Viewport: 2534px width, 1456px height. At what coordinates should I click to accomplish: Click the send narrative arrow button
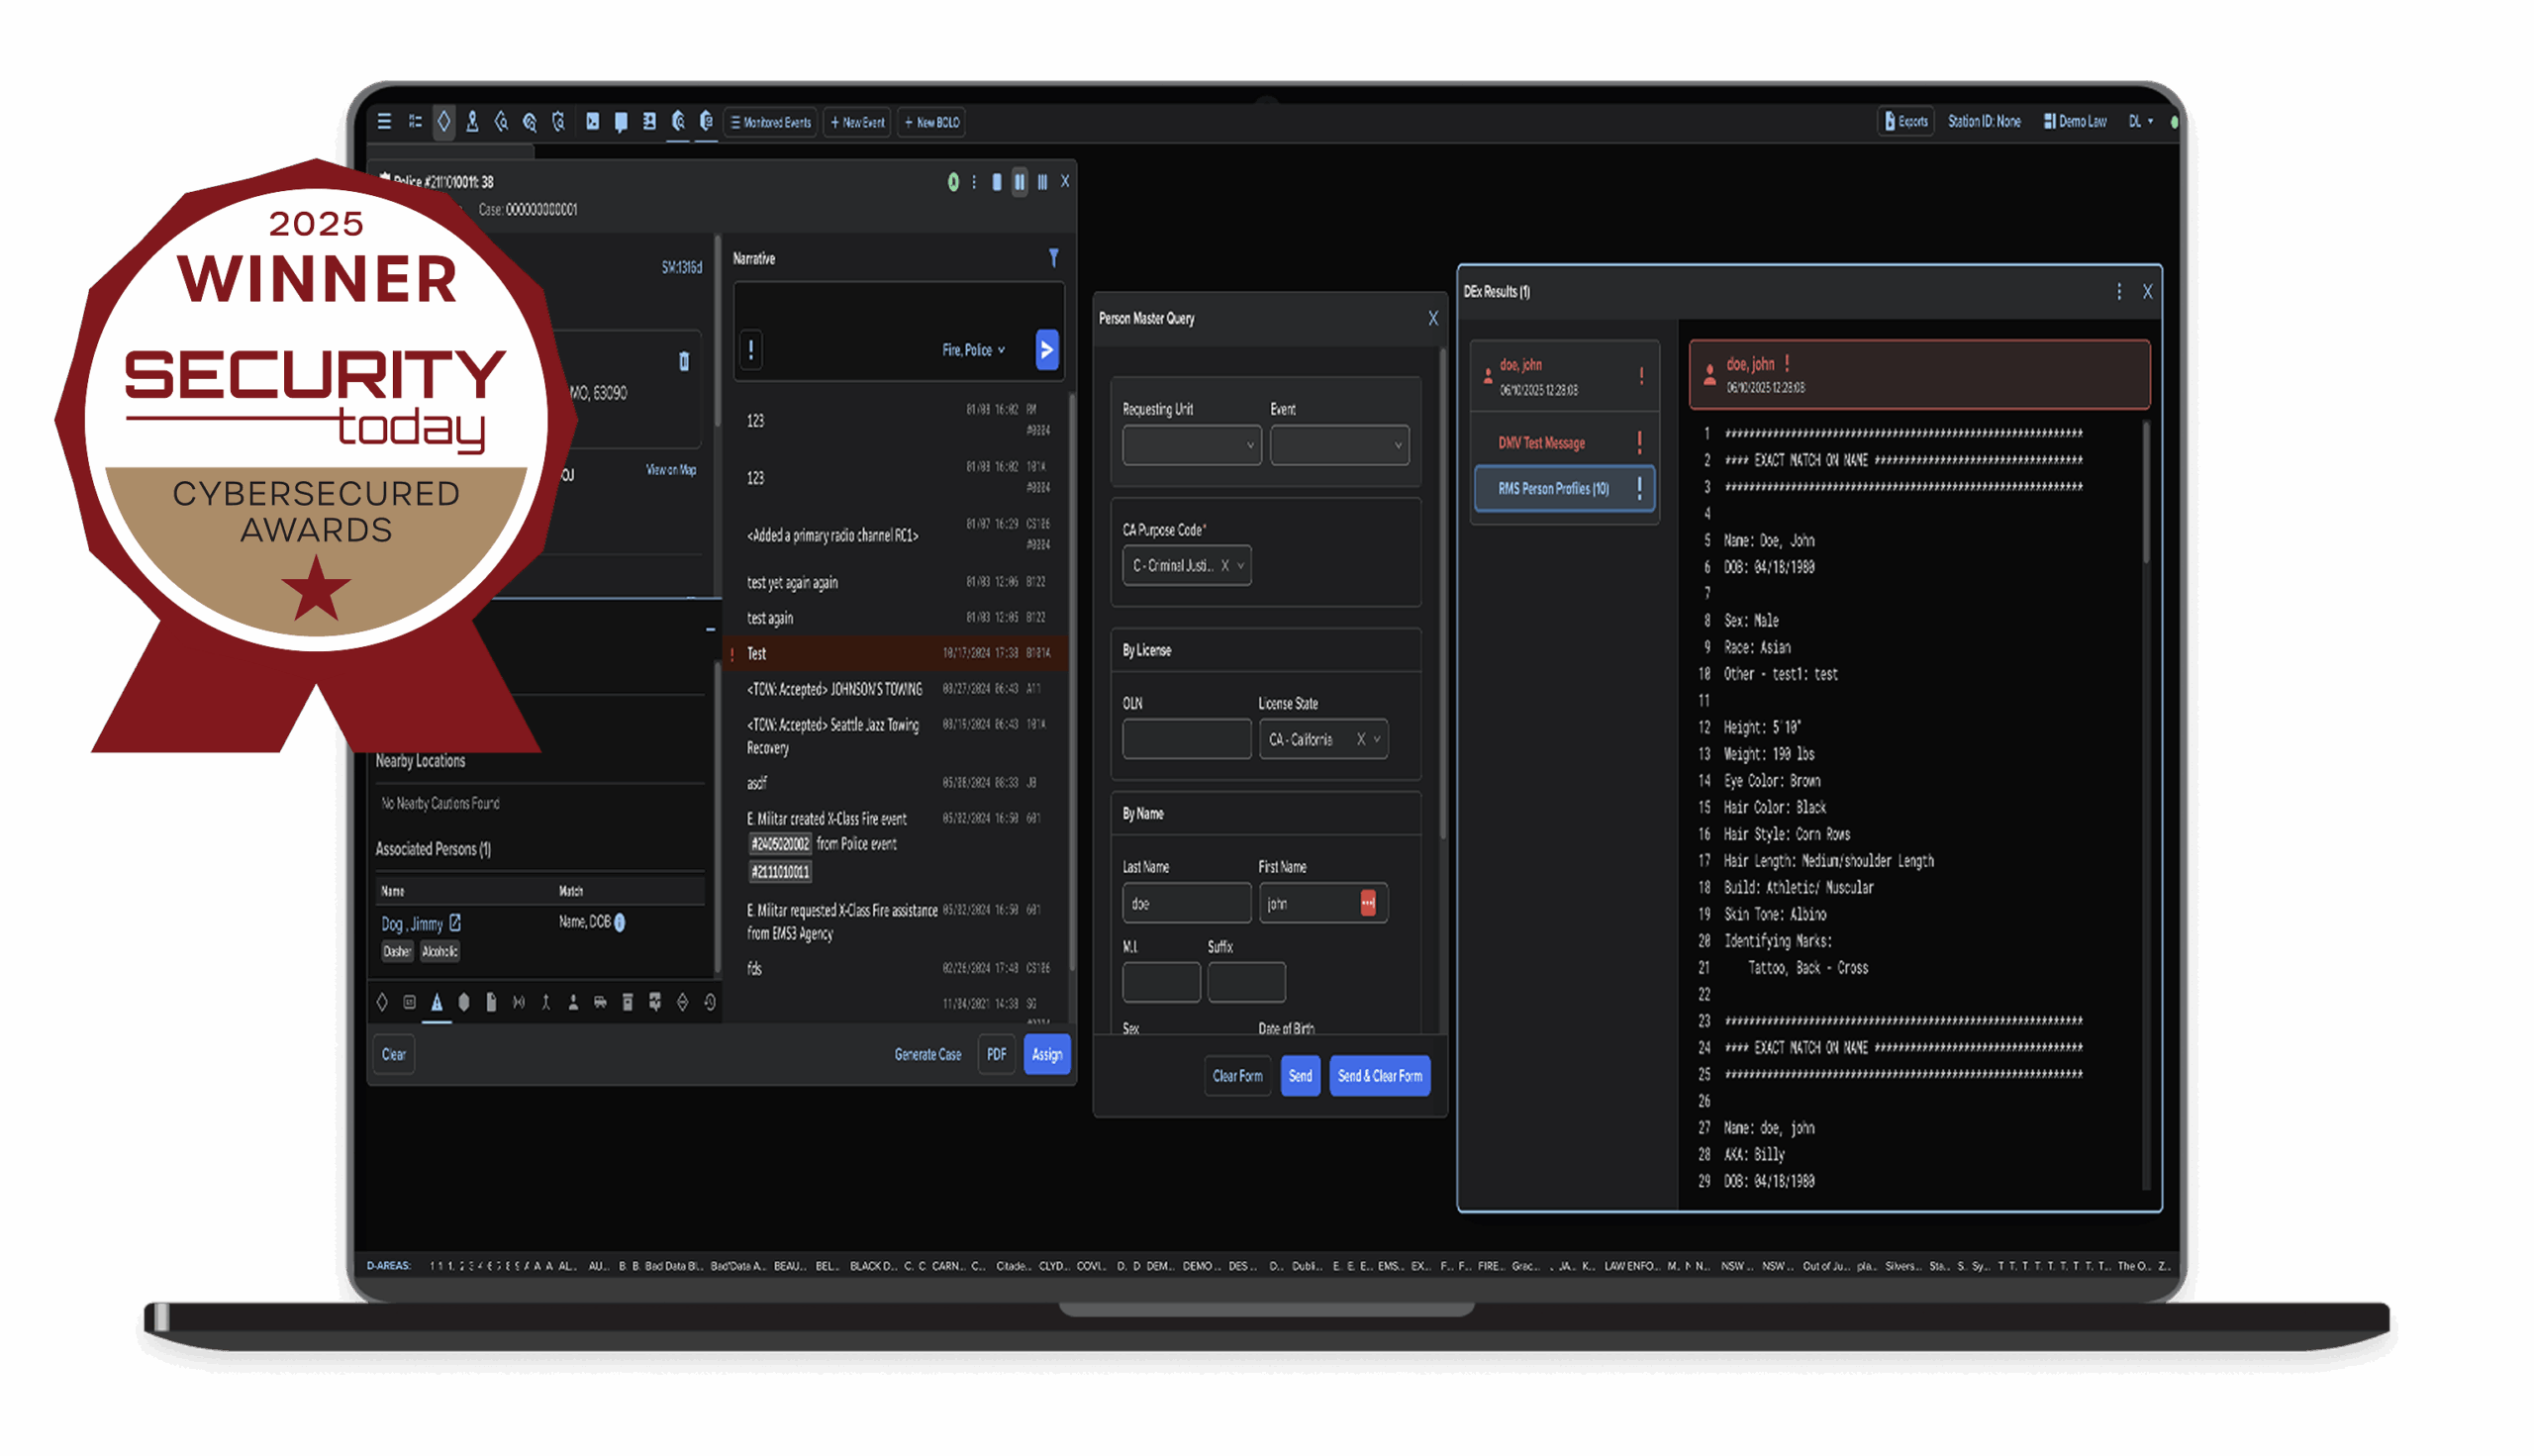[1046, 350]
